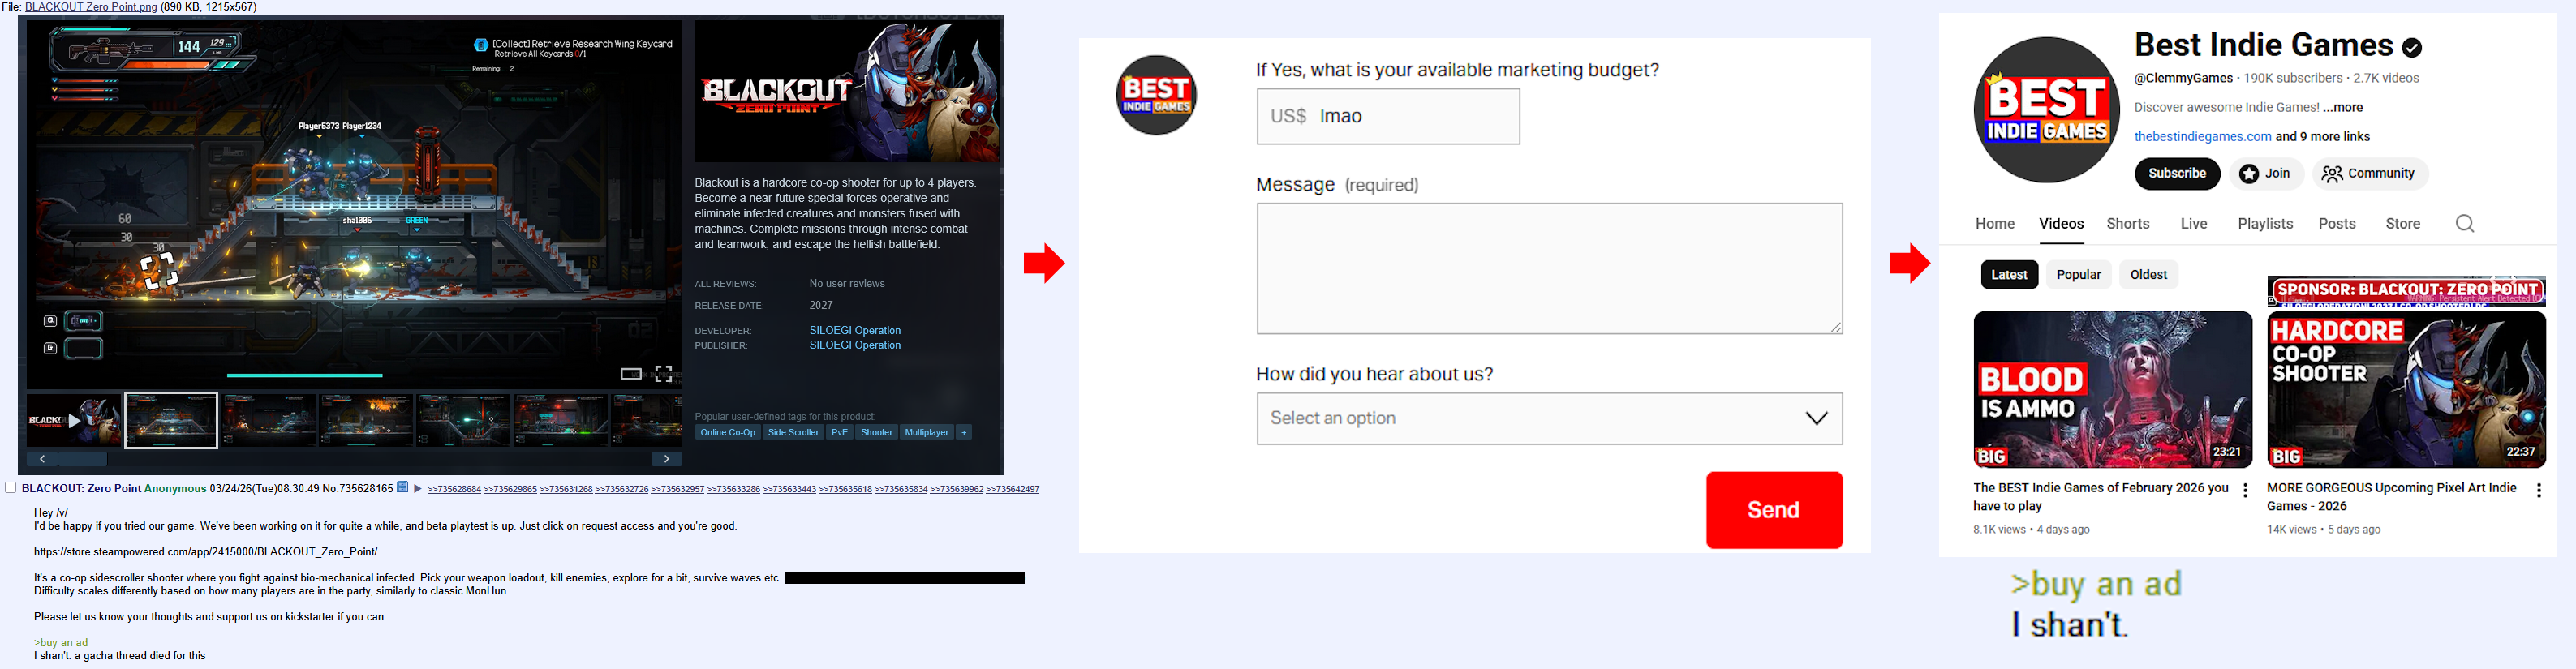Click the '@ClemmyGames' channel handle
This screenshot has height=669, width=2576.
[x=2183, y=79]
